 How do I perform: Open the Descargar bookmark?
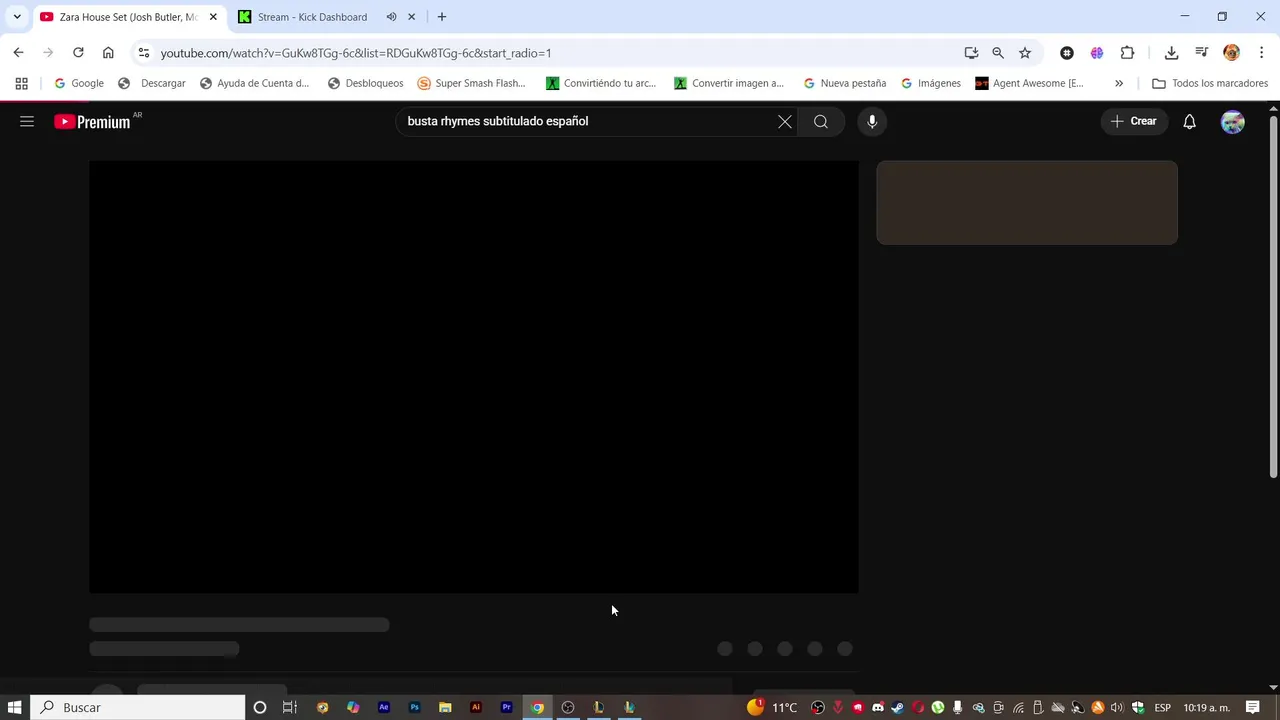(152, 83)
